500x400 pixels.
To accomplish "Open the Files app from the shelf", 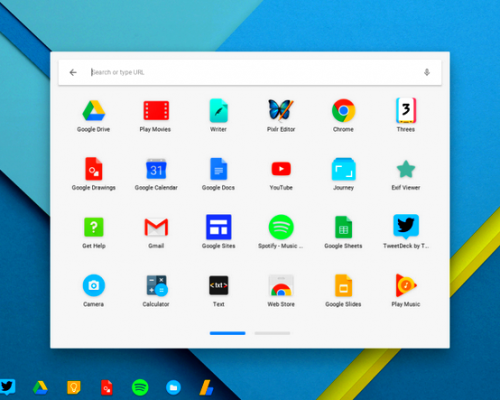I will pyautogui.click(x=173, y=387).
